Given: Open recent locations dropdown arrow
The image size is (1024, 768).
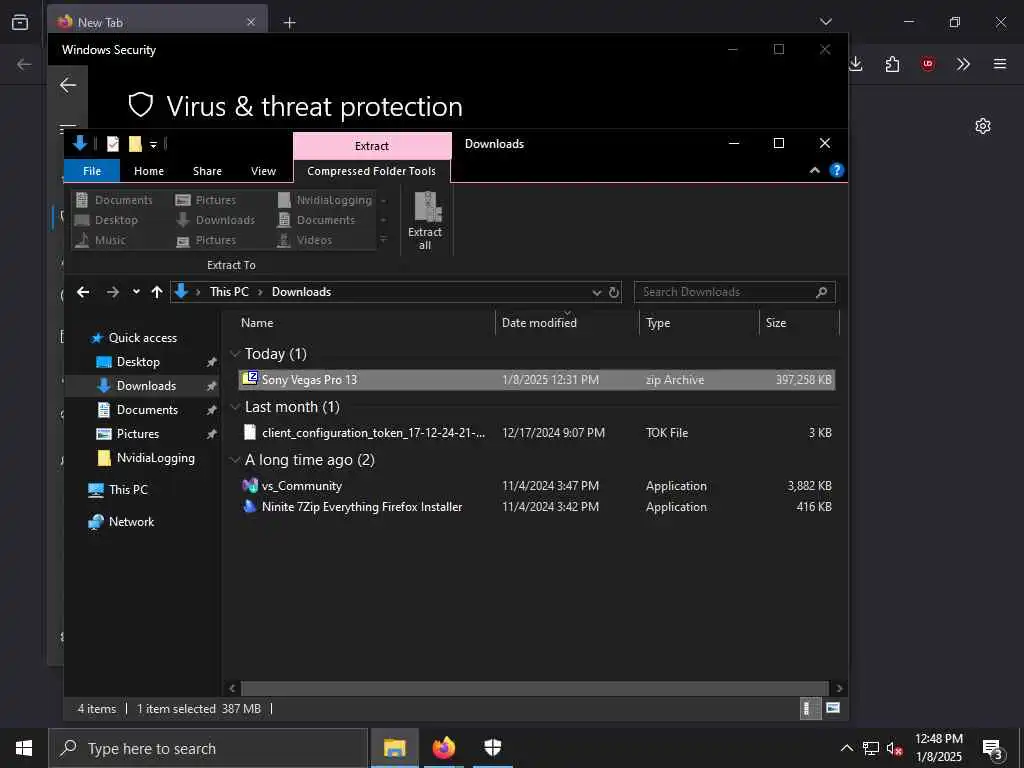Looking at the screenshot, I should [x=136, y=292].
